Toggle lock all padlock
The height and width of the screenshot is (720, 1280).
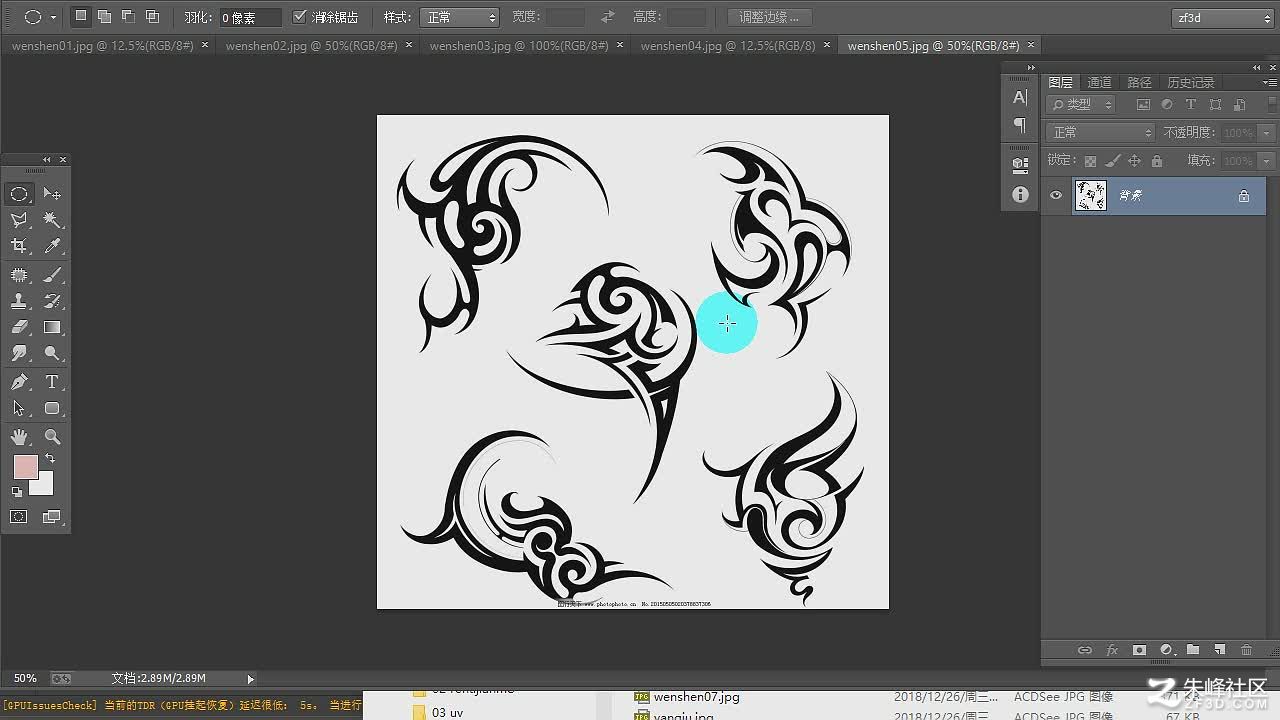pyautogui.click(x=1157, y=161)
